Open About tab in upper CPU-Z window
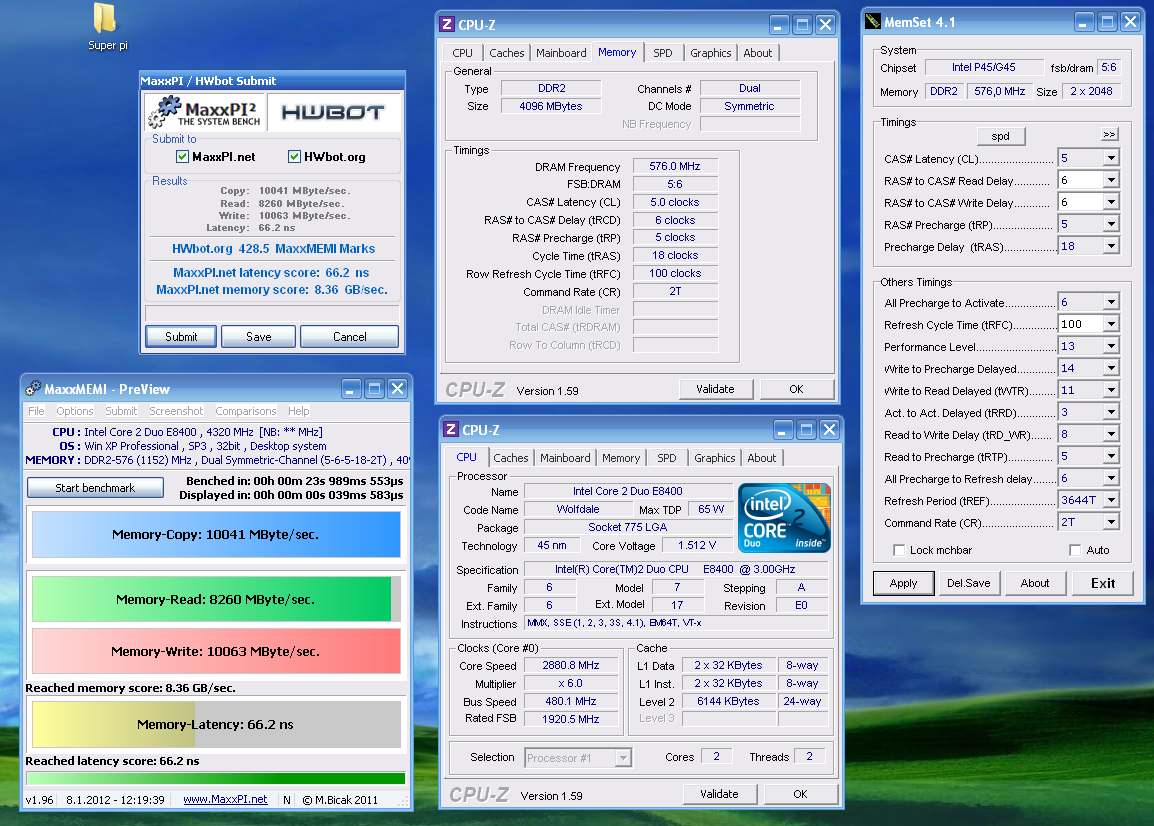The height and width of the screenshot is (826, 1154). 757,53
